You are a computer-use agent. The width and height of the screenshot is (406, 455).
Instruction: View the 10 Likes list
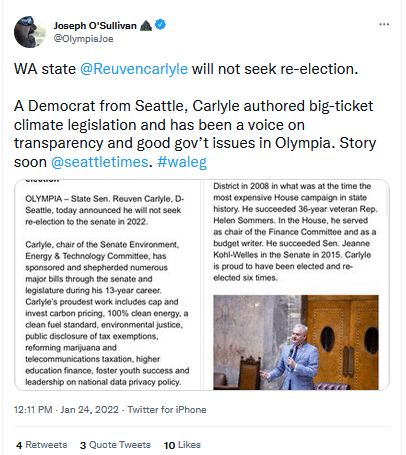coord(182,445)
